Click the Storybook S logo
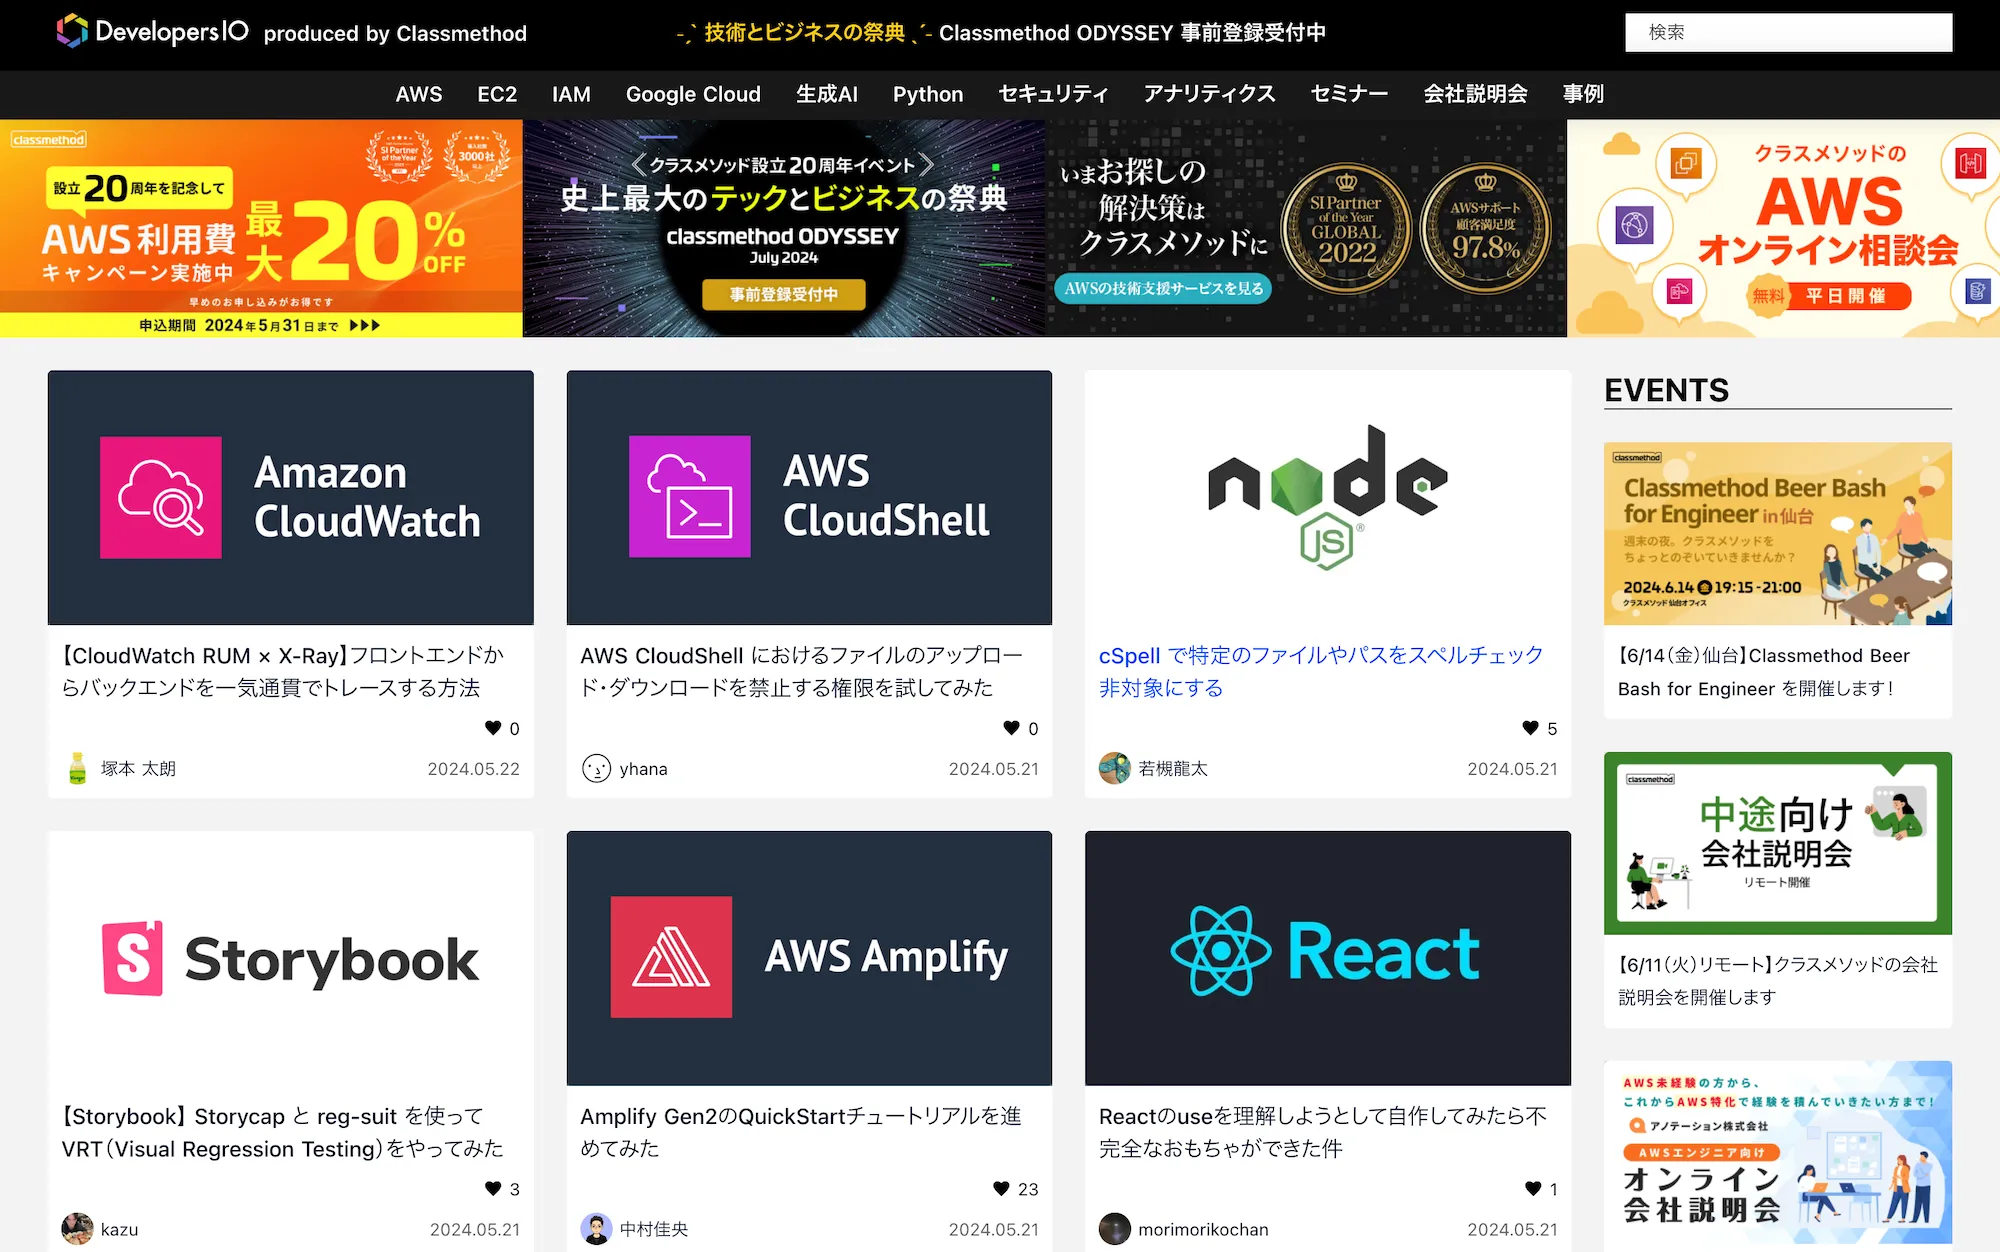This screenshot has width=2000, height=1252. pyautogui.click(x=133, y=958)
